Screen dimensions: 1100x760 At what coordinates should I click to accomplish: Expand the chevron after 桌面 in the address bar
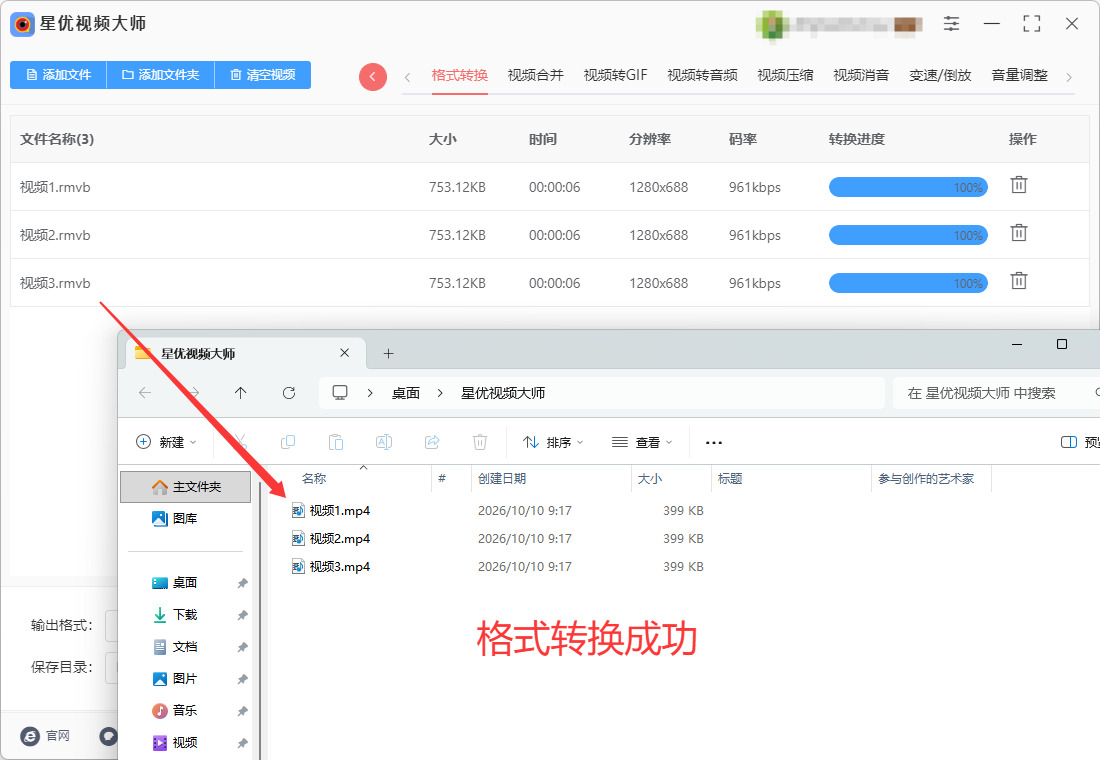tap(440, 393)
